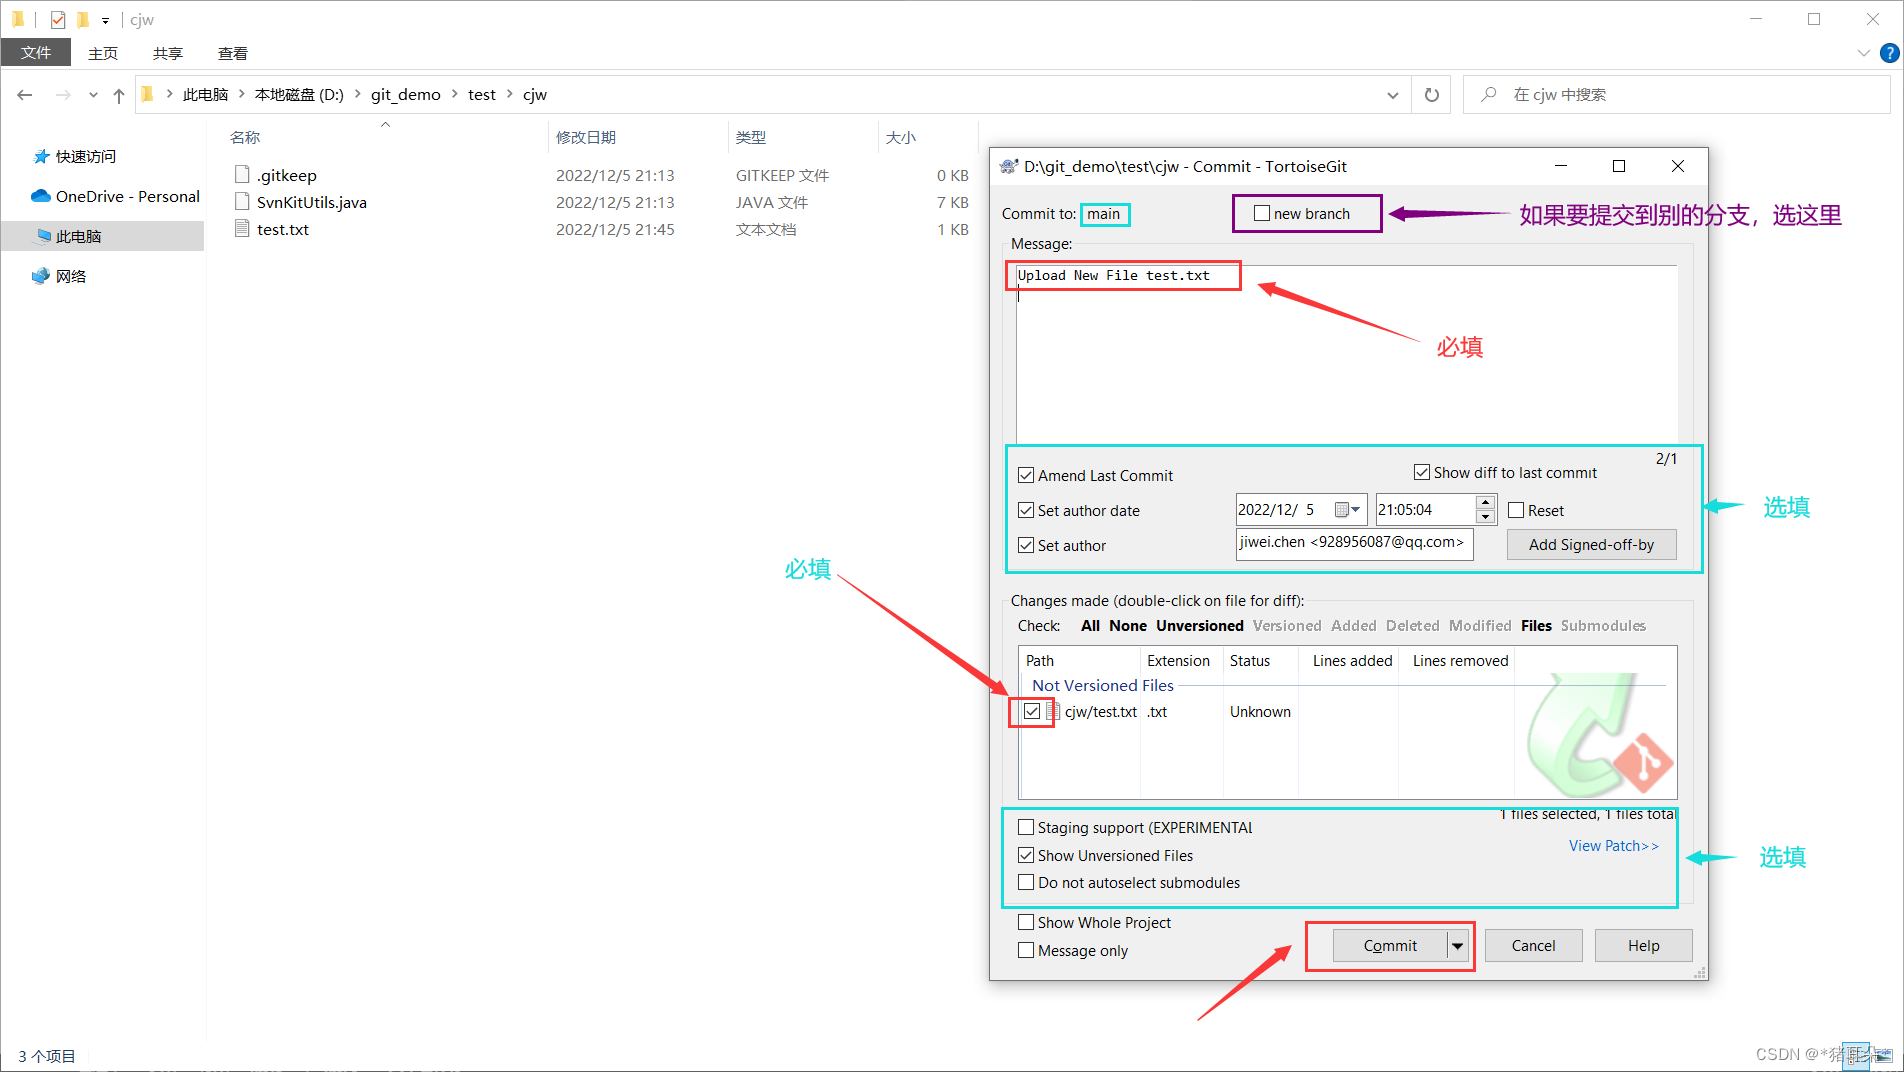
Task: Click the Help button in the Commit dialog
Action: click(x=1643, y=946)
